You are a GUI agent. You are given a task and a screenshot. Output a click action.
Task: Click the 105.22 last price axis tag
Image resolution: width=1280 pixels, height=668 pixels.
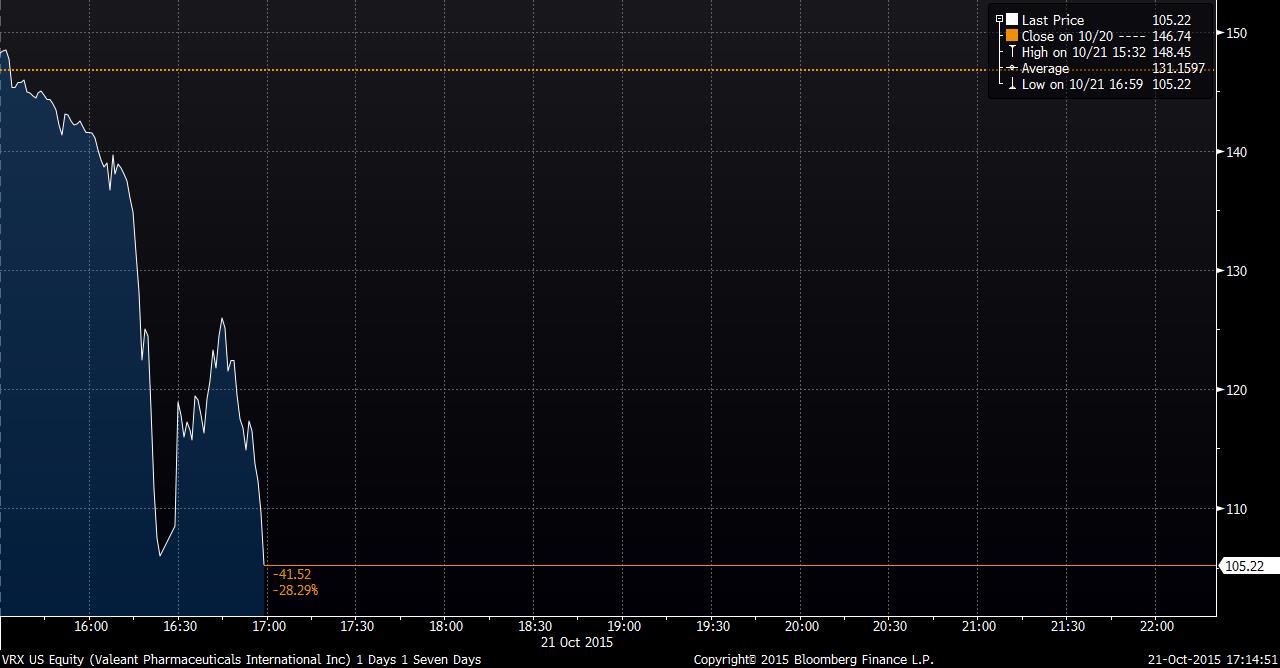tap(1244, 566)
